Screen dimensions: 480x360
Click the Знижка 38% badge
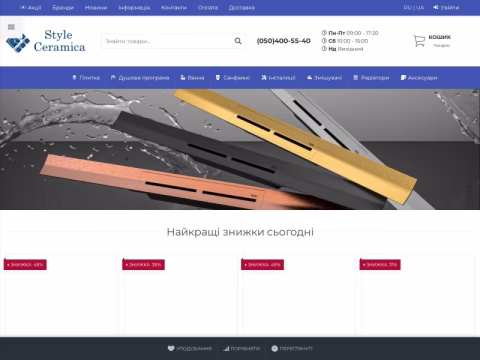click(x=143, y=265)
